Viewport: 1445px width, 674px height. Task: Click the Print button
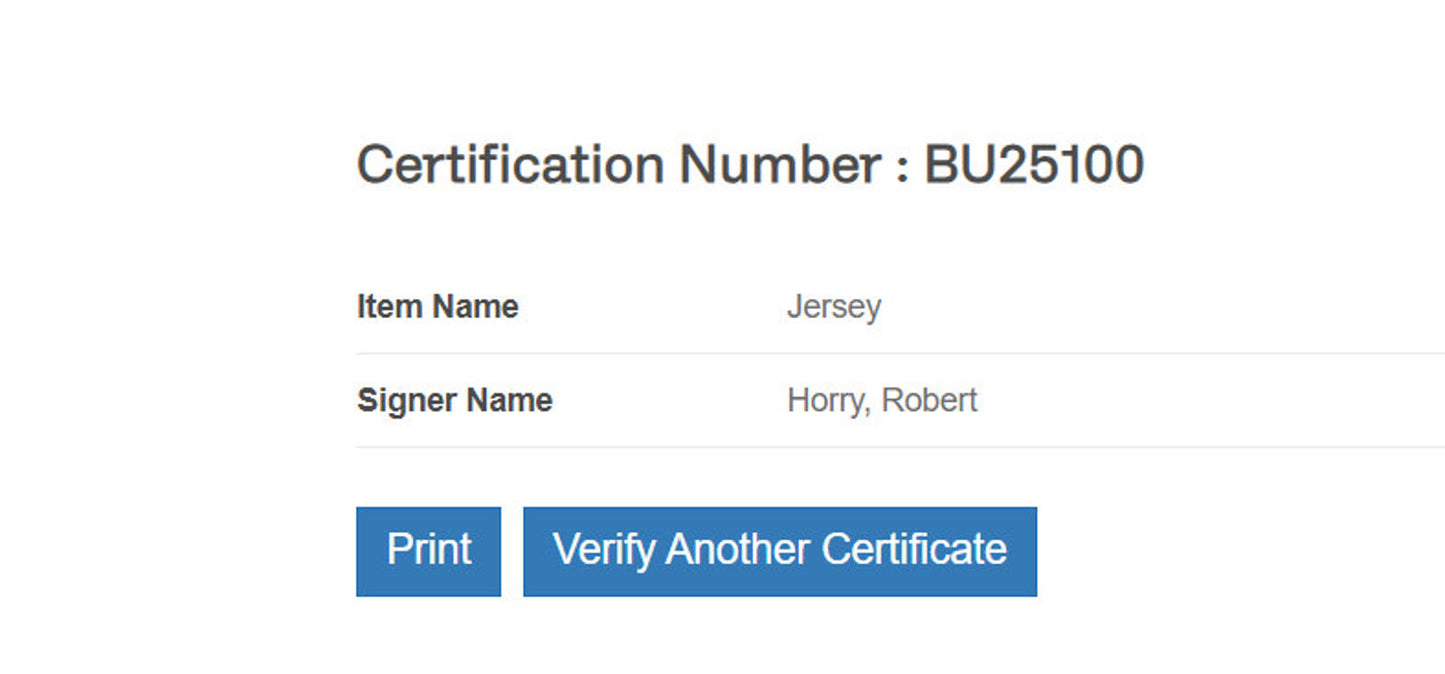tap(428, 551)
